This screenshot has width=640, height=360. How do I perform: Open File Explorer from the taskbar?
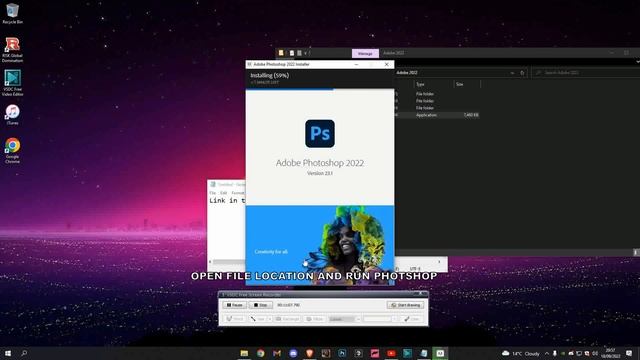(244, 353)
